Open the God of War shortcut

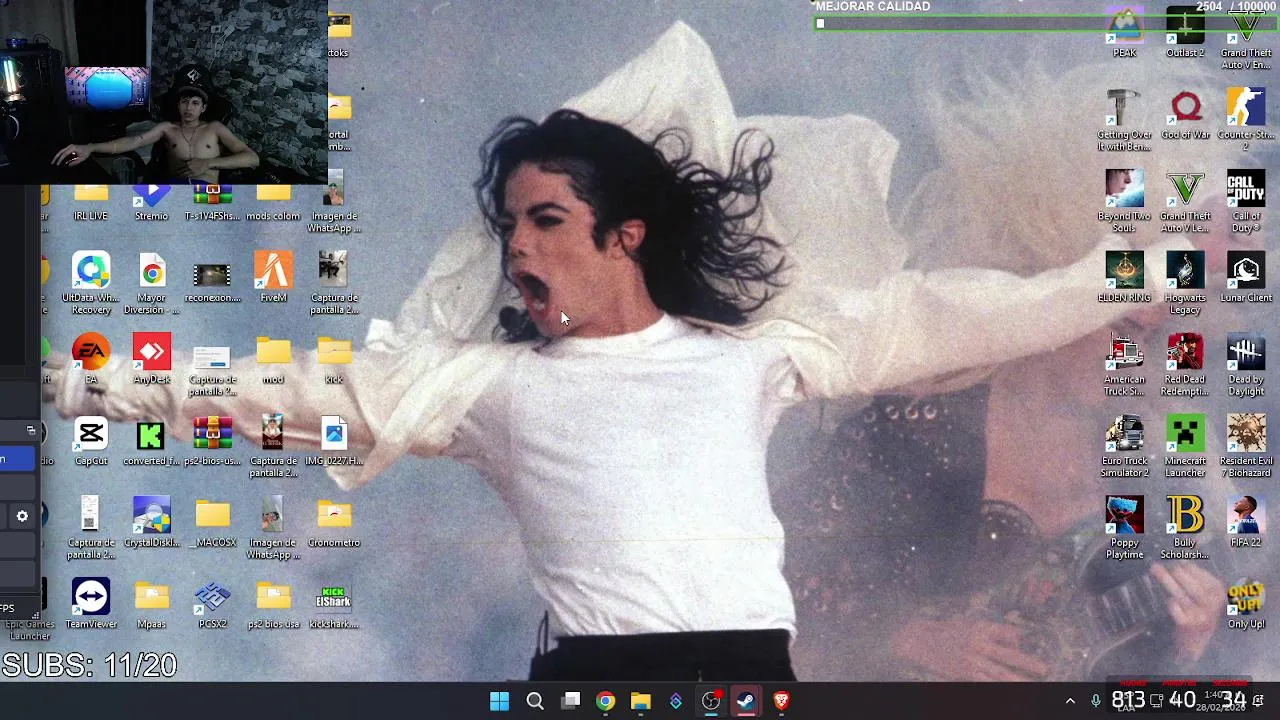tap(1185, 115)
